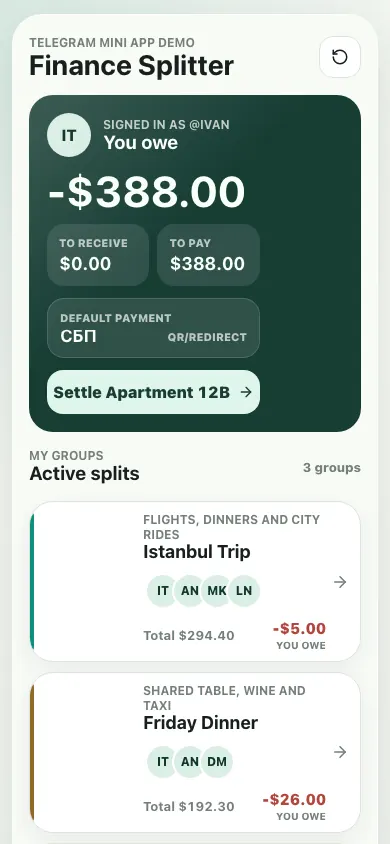
Task: Select IT avatar in Friday Dinner
Action: pyautogui.click(x=162, y=762)
